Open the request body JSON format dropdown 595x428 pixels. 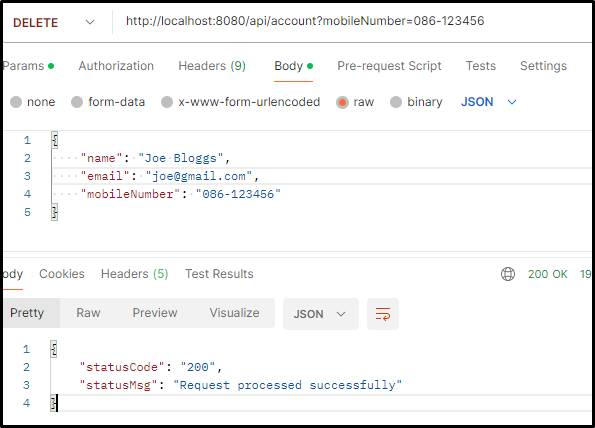coord(489,102)
